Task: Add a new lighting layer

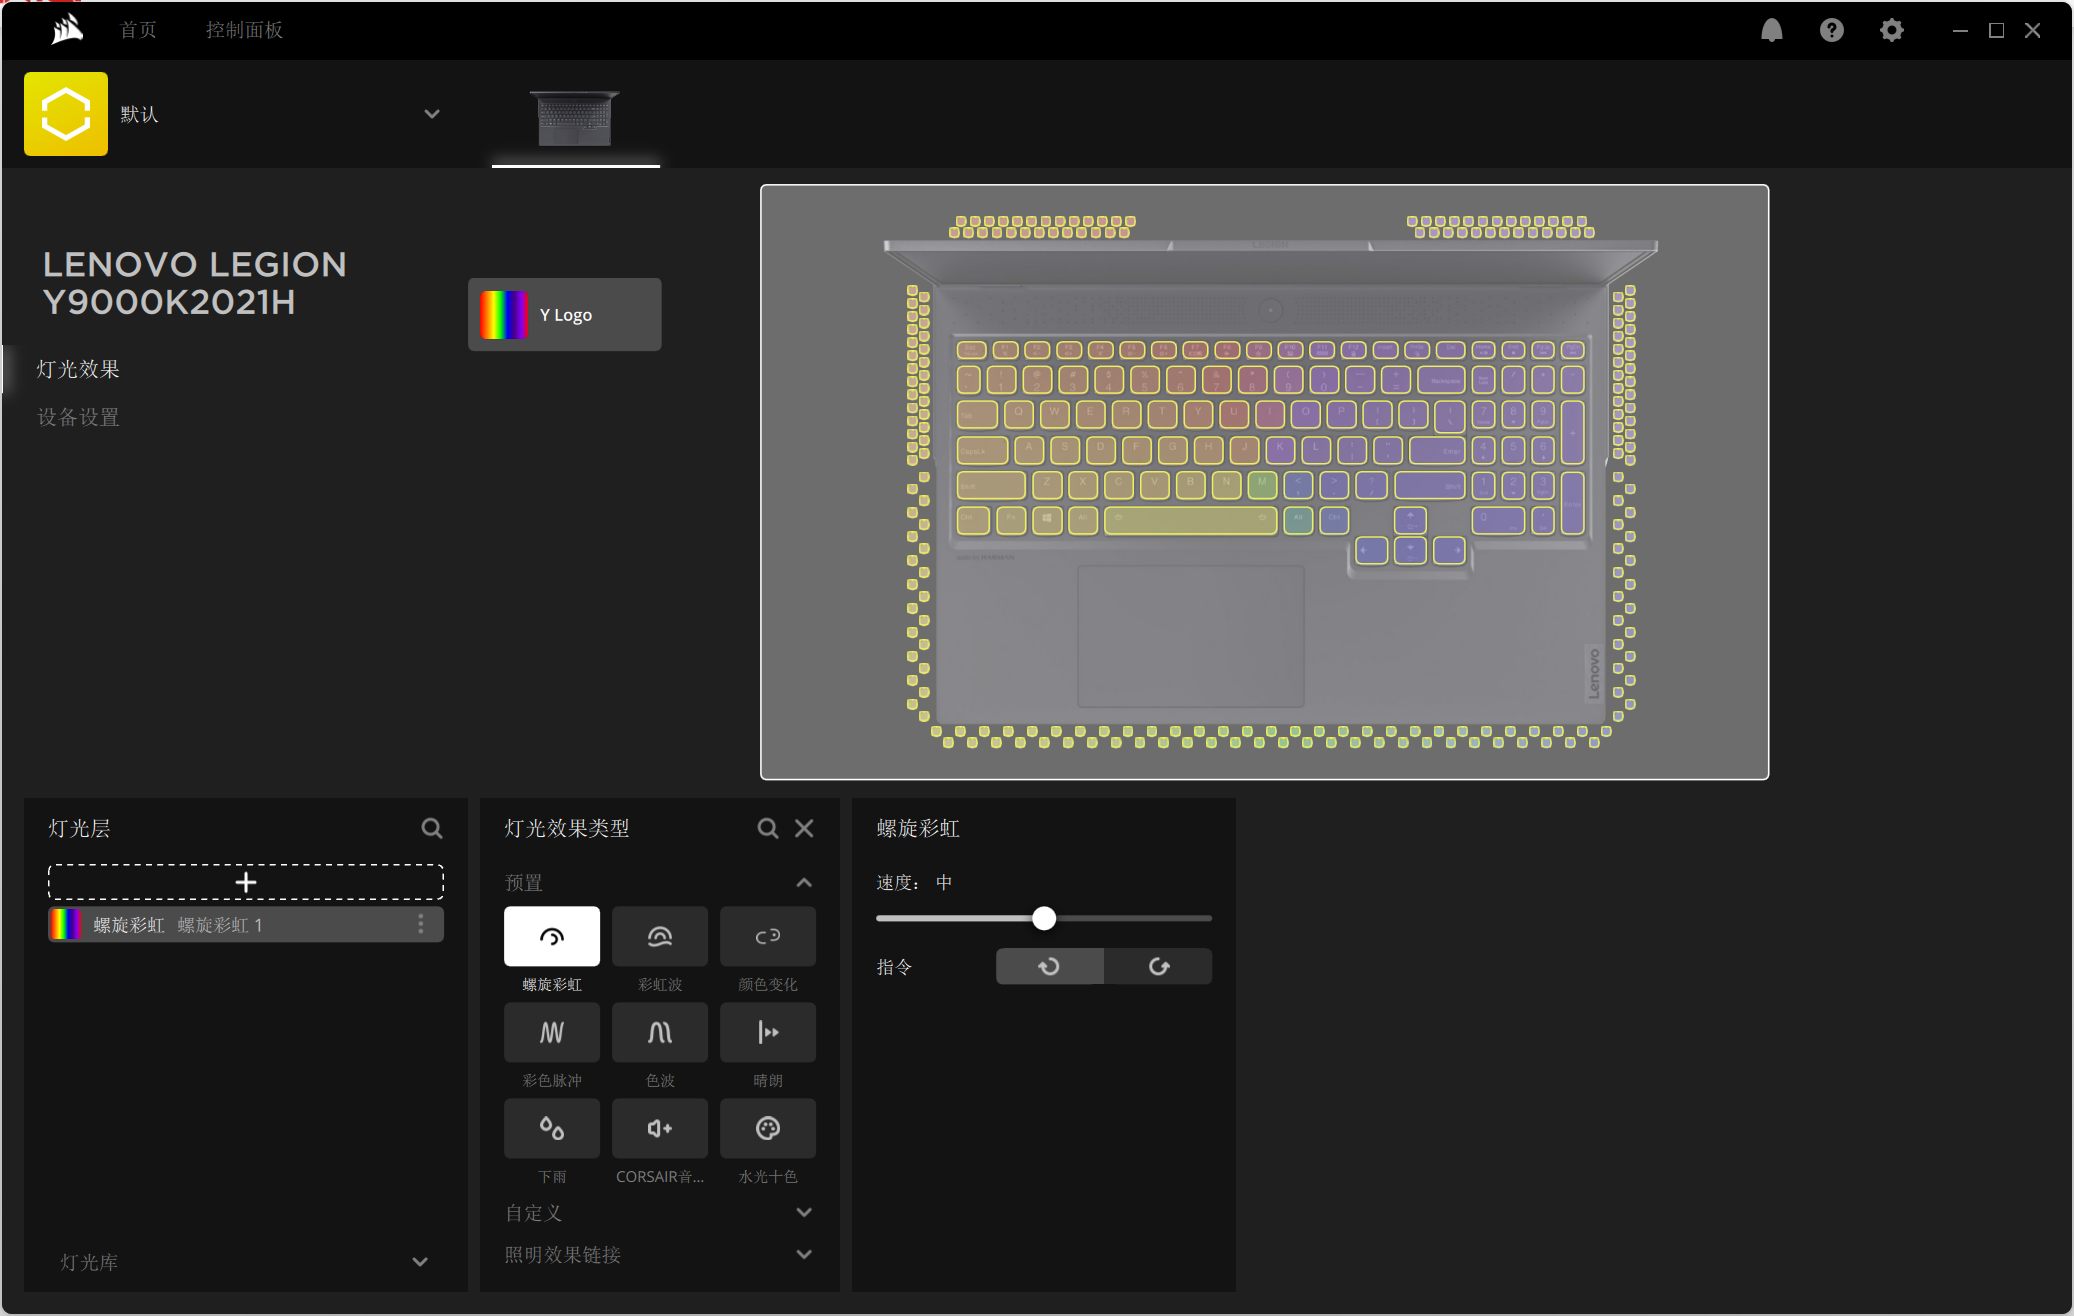Action: [x=246, y=882]
